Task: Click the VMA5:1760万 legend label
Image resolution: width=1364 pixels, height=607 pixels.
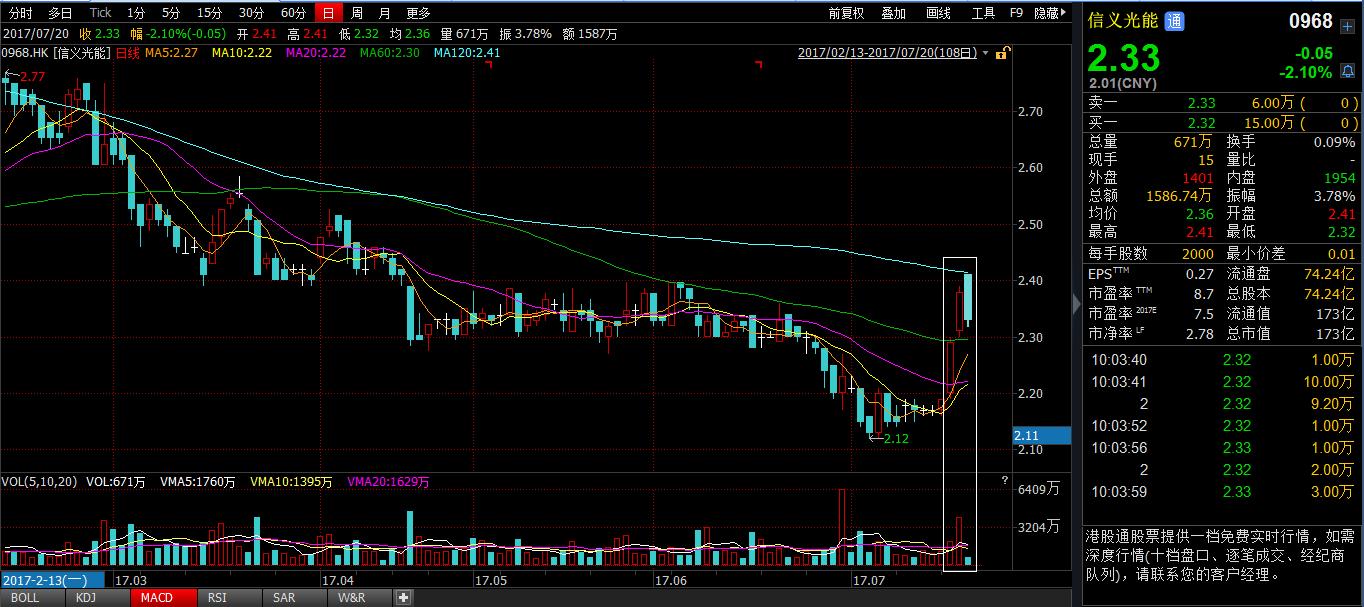Action: pos(199,482)
